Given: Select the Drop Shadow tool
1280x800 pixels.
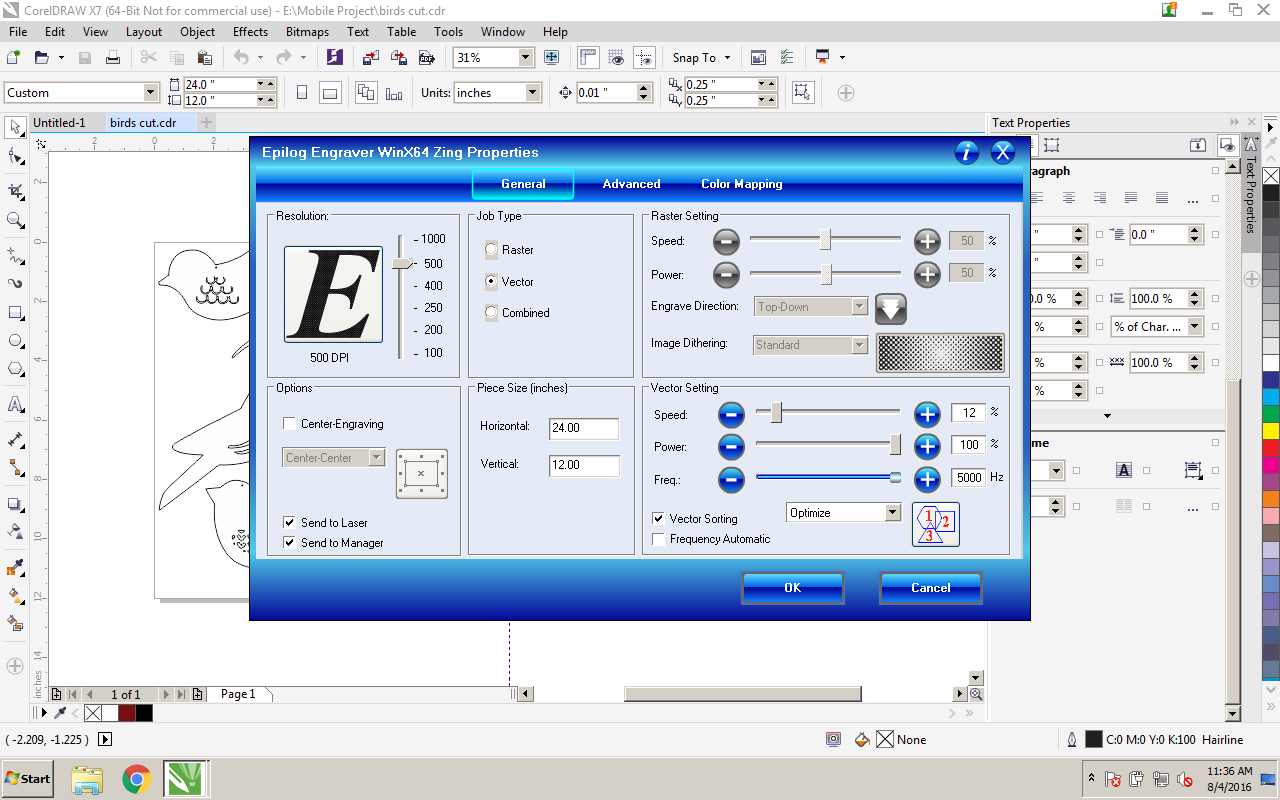Looking at the screenshot, I should [x=15, y=504].
